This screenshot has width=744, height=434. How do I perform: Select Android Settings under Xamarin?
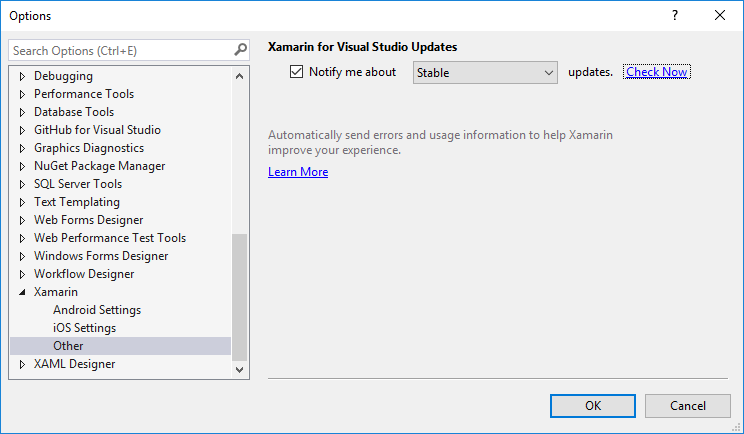97,310
